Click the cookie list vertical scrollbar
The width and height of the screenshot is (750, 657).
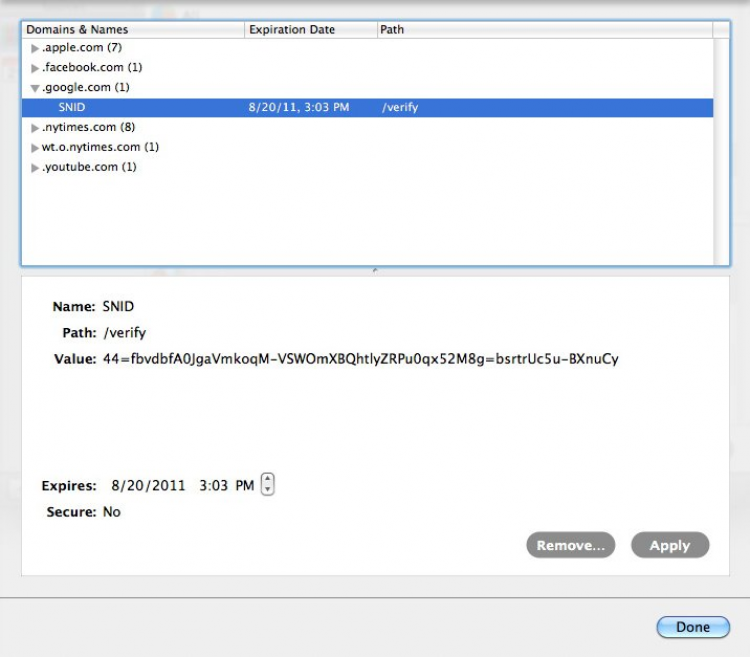(721, 151)
